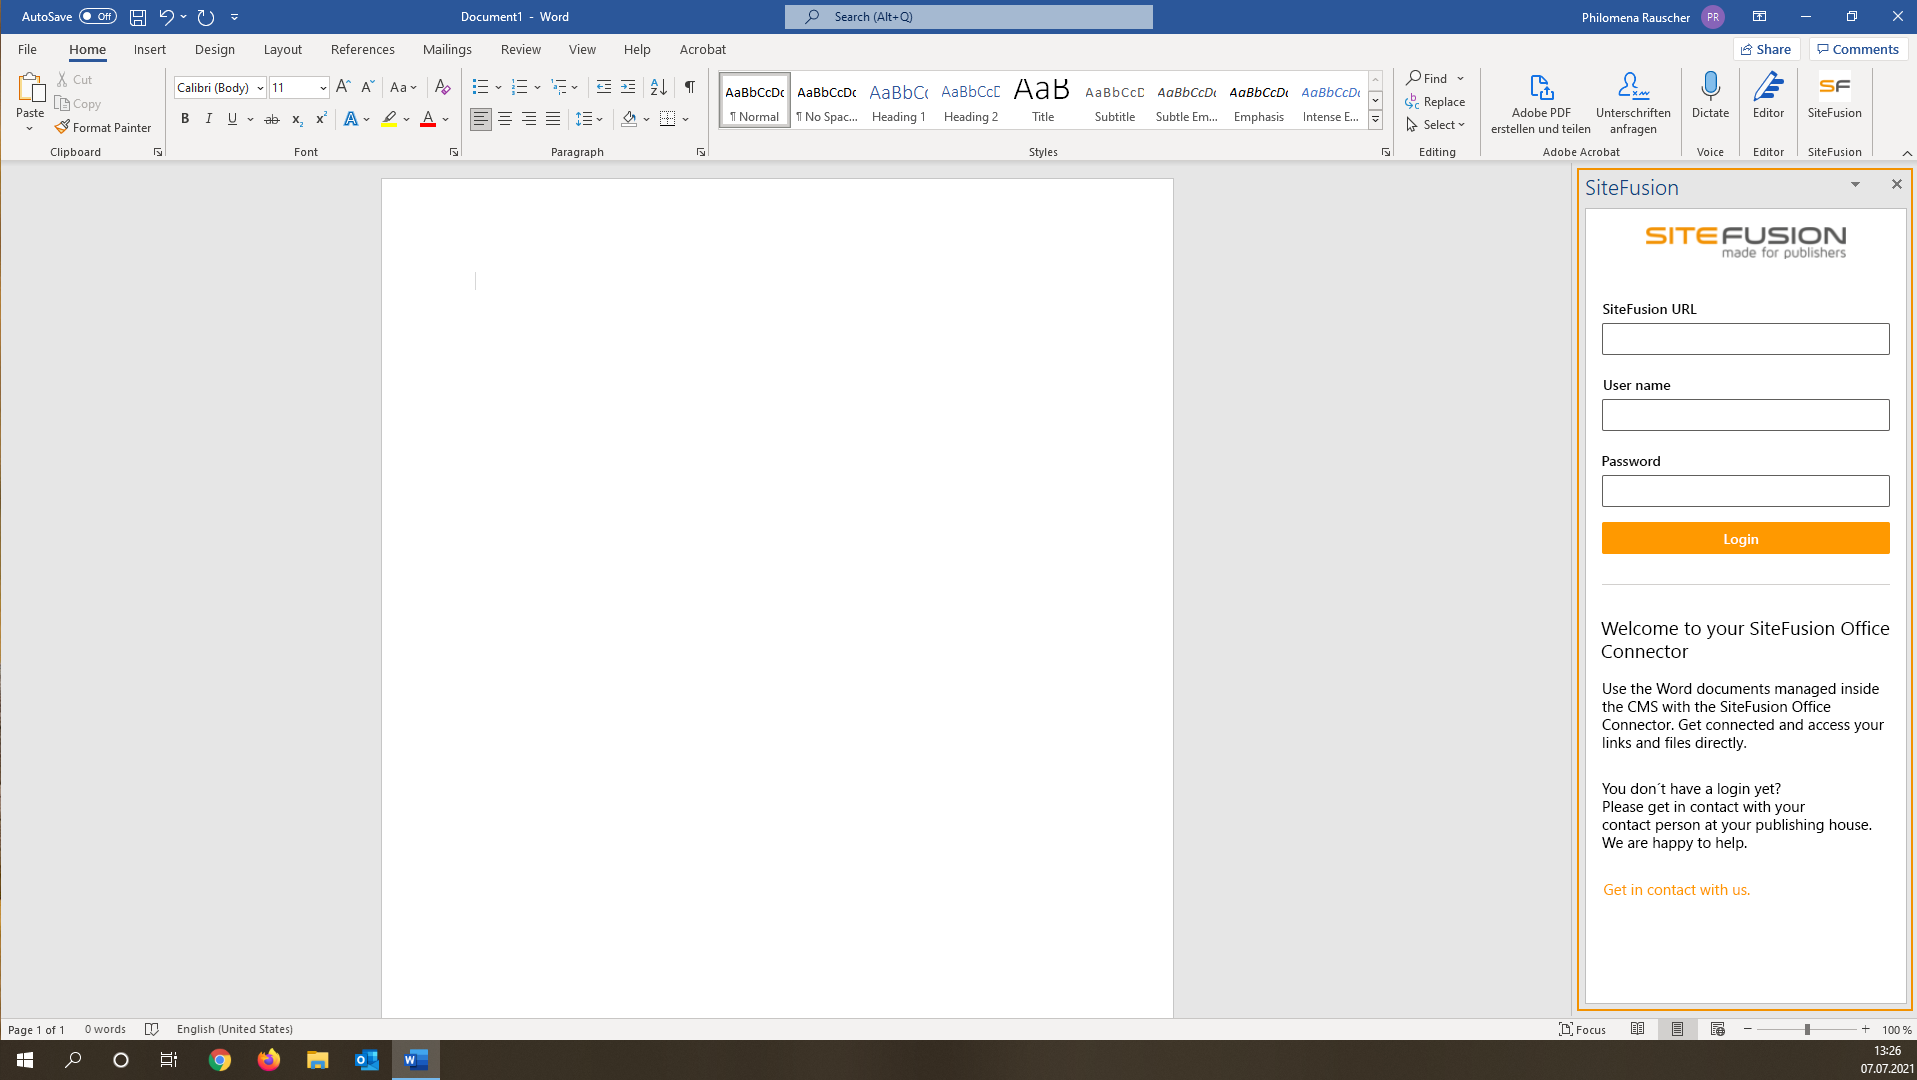Open the font size dropdown

pos(323,88)
